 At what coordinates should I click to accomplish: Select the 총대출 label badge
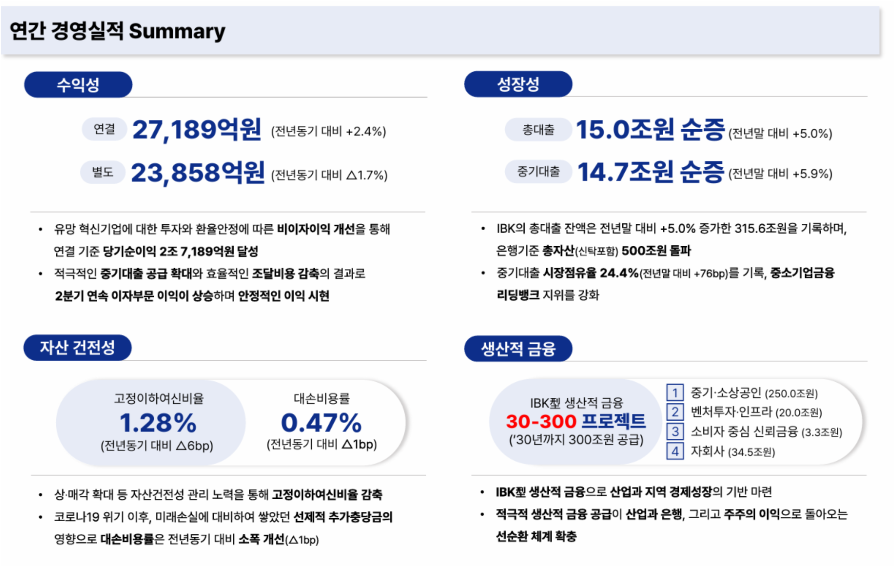tap(539, 129)
